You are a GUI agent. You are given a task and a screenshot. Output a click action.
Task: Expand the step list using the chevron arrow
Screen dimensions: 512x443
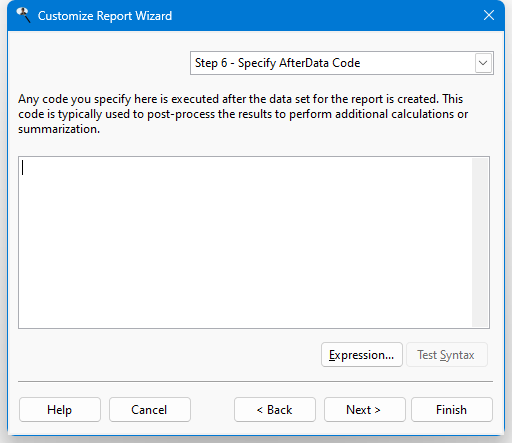pos(483,63)
